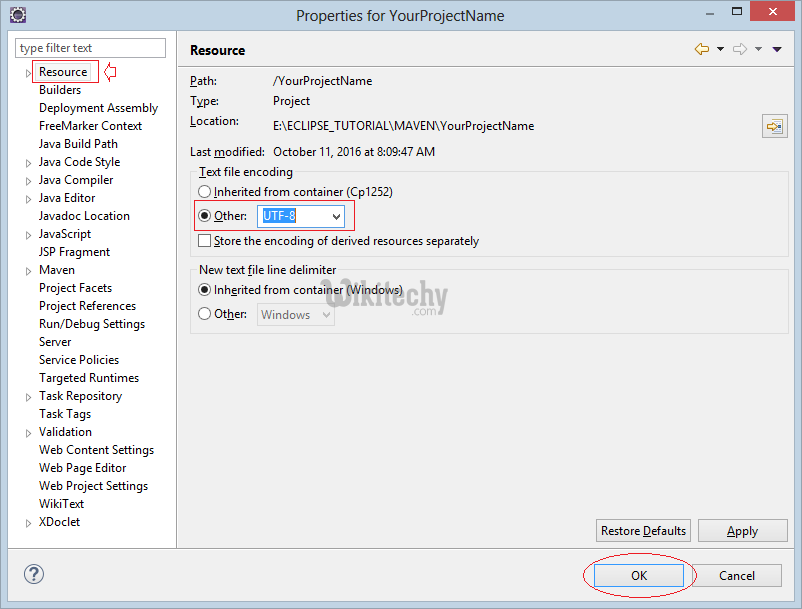
Task: Select Inherited from container (Cp1252) encoding
Action: point(205,191)
